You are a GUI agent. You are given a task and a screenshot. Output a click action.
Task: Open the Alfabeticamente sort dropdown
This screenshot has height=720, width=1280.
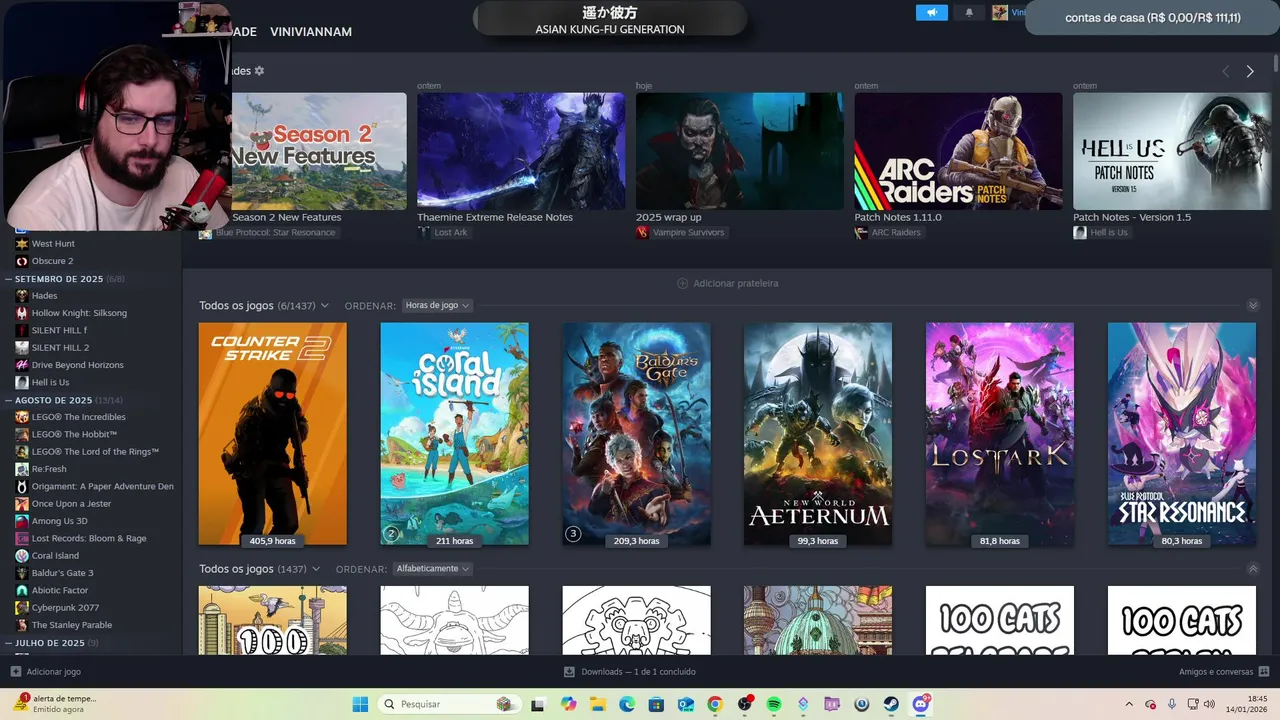click(432, 568)
